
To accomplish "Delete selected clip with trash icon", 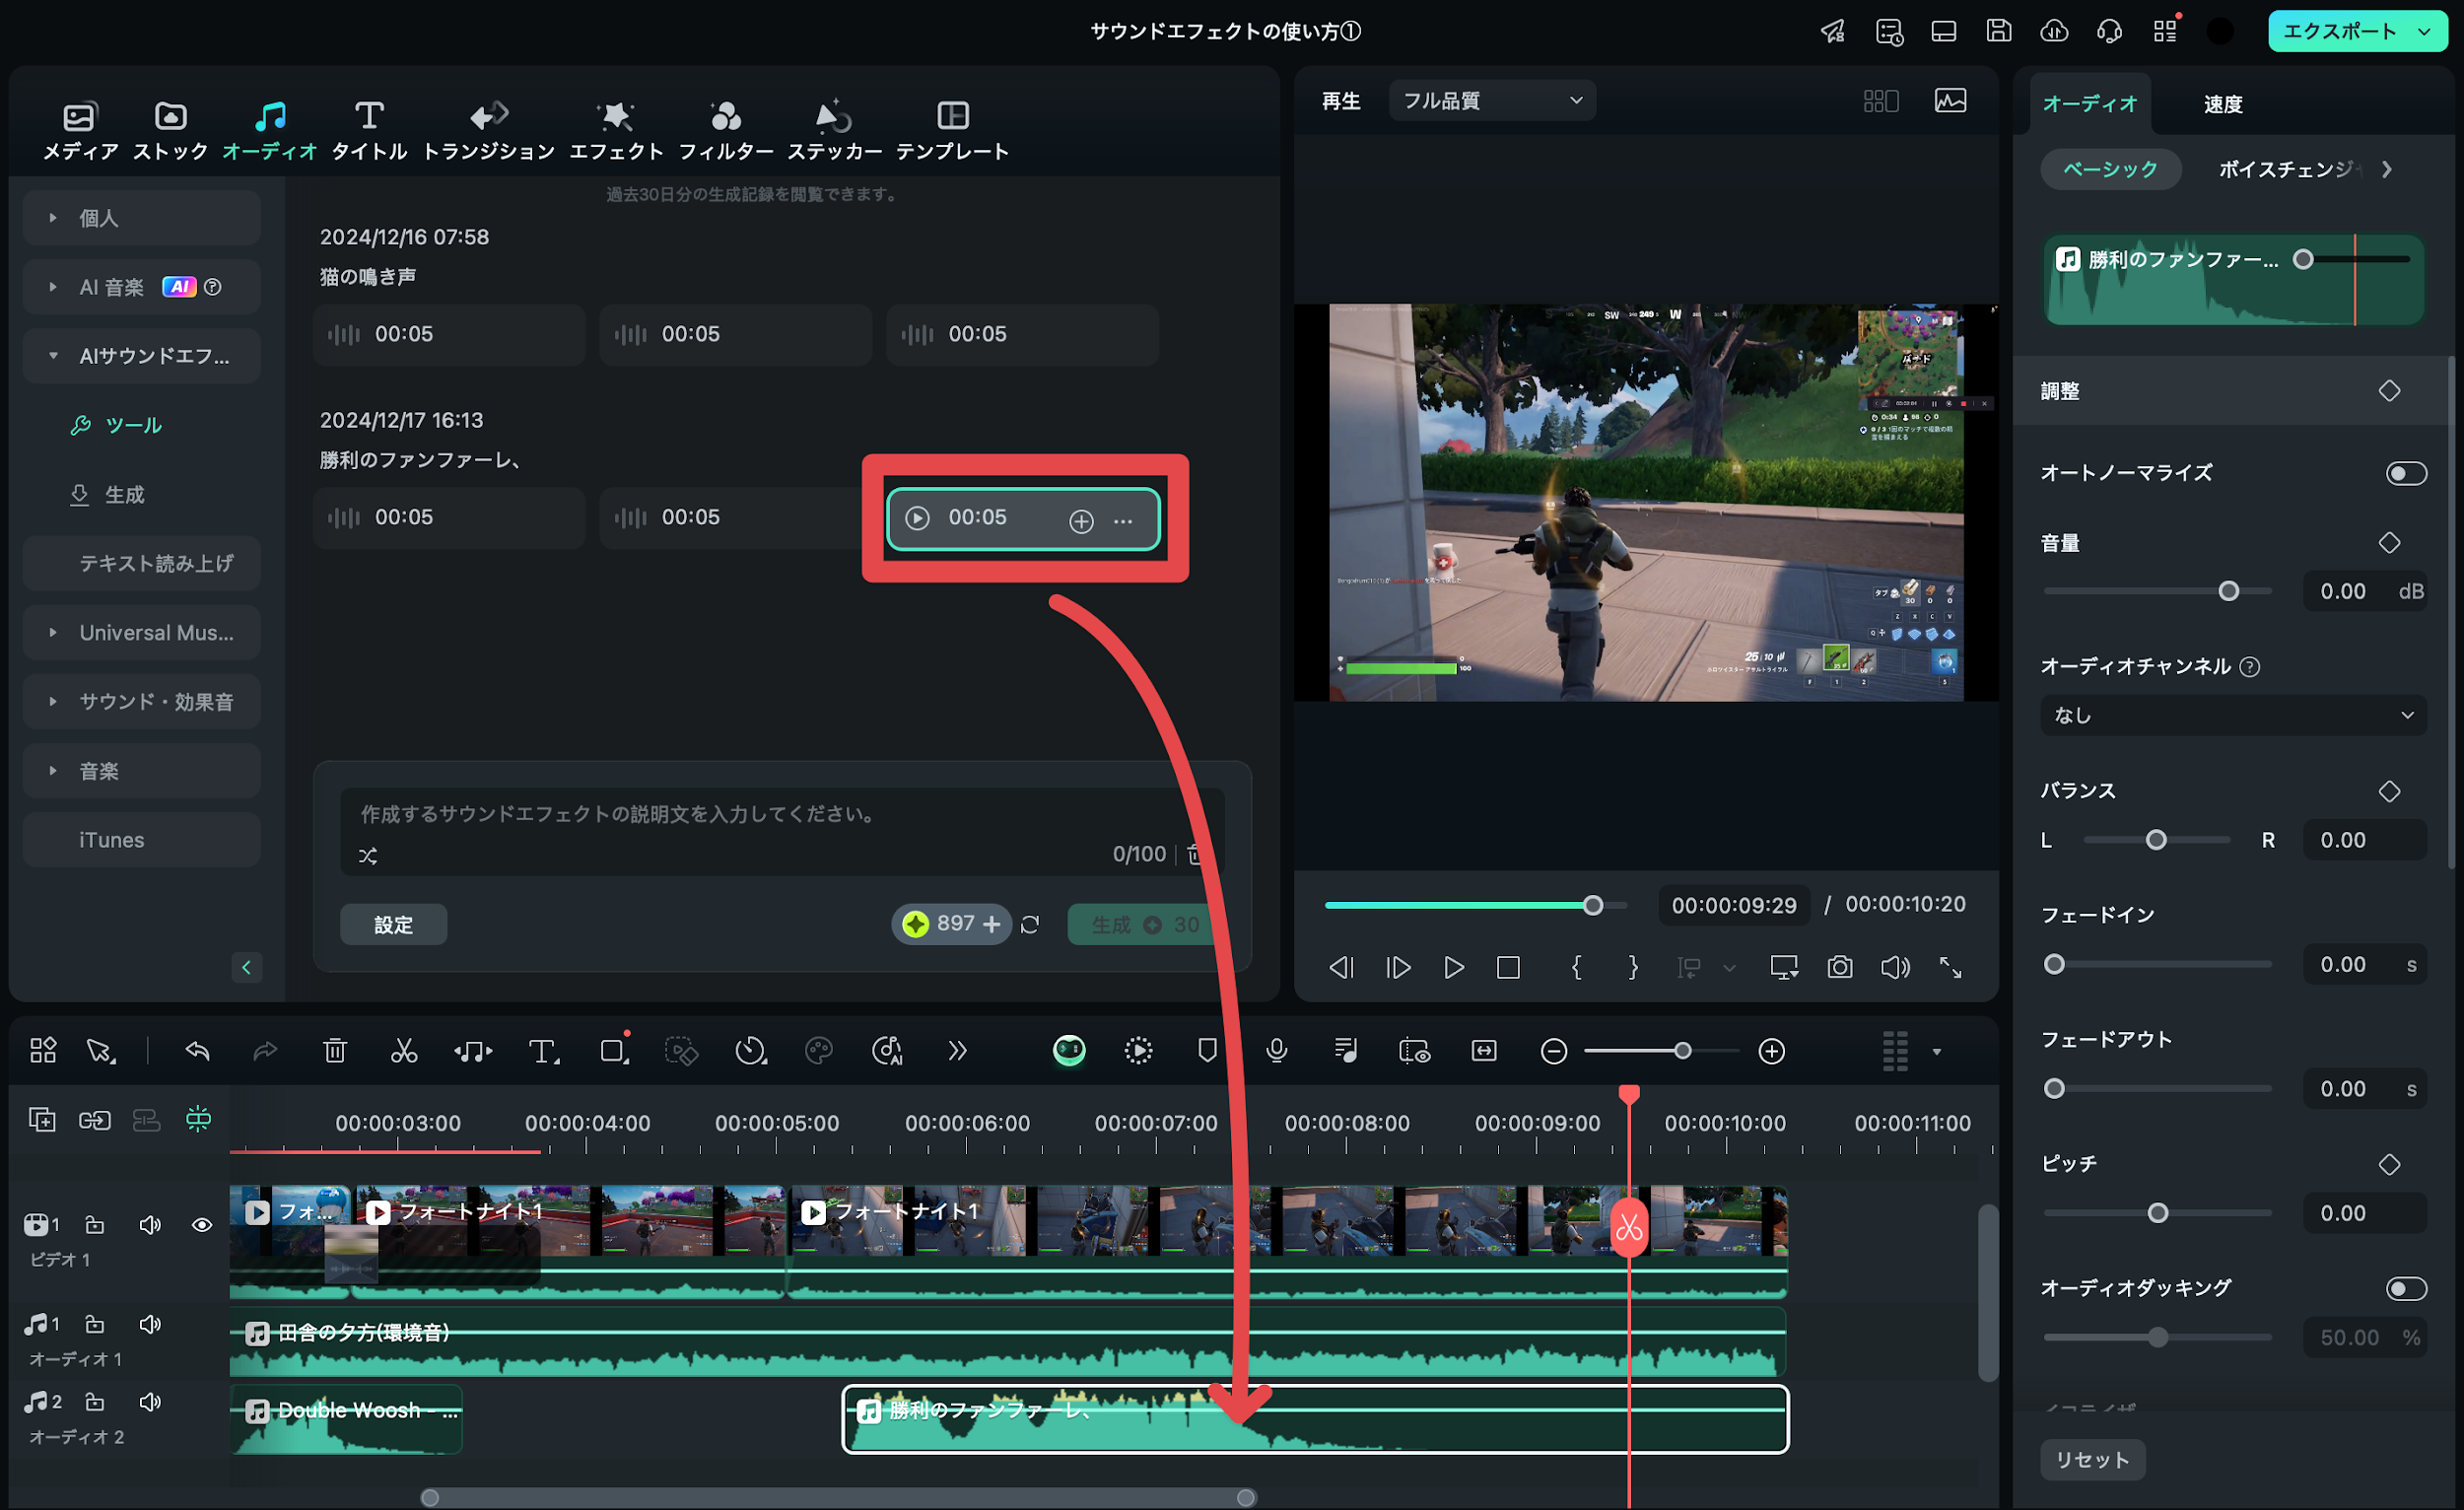I will [x=335, y=1051].
